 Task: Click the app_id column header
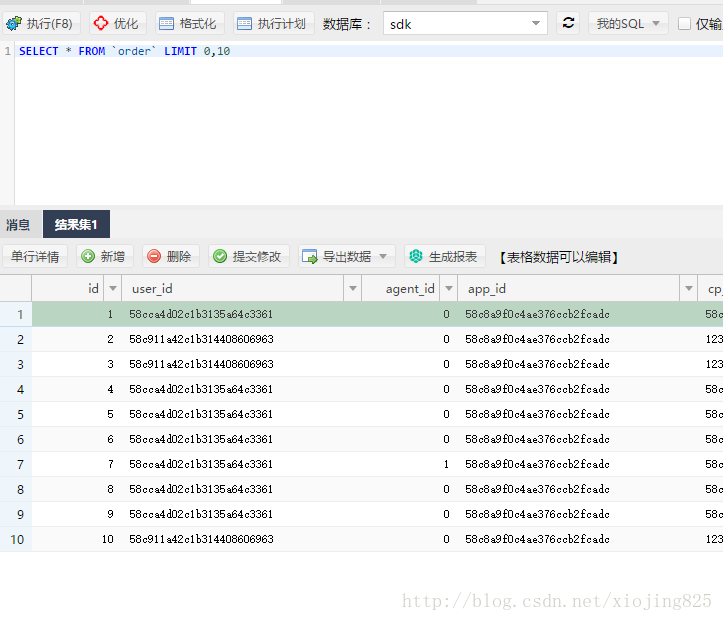tap(569, 289)
